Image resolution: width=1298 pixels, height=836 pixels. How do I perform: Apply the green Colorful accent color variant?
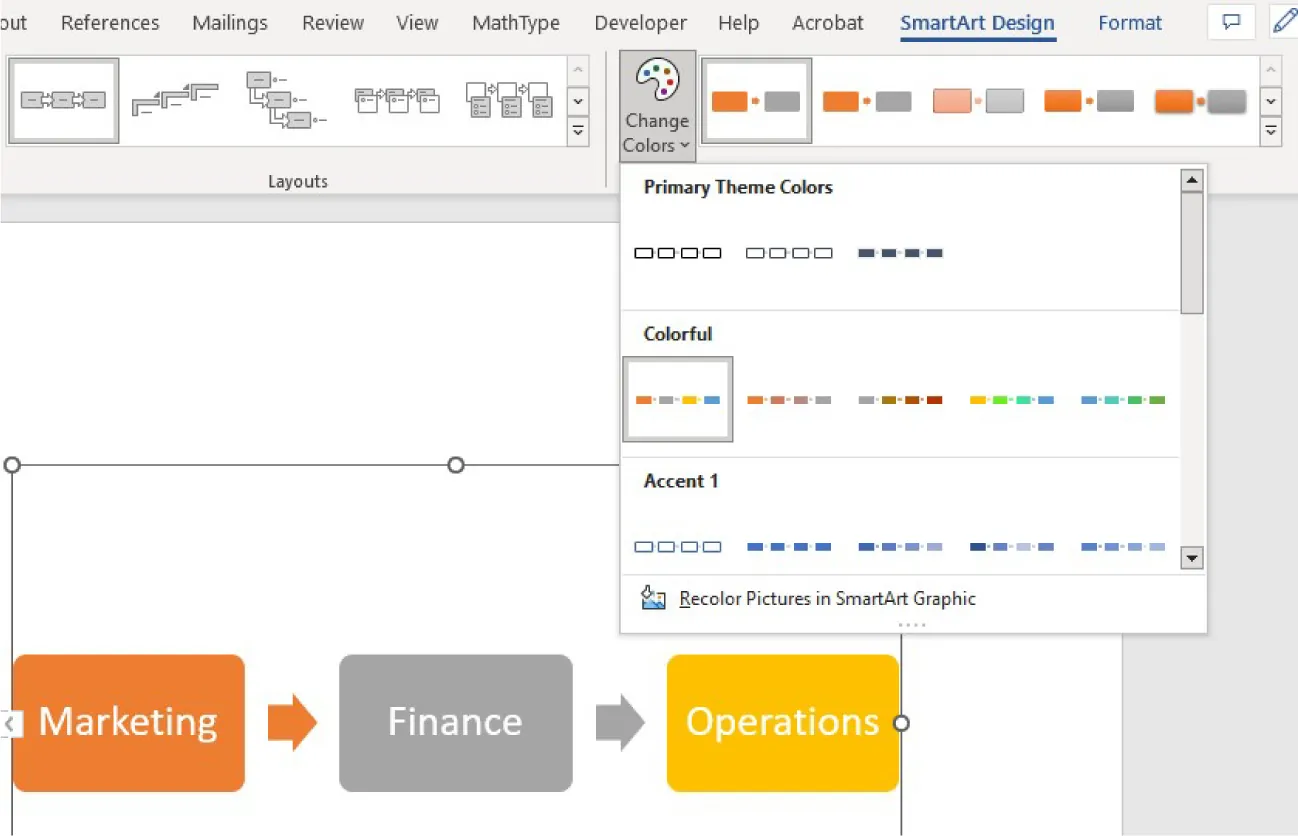point(1122,399)
